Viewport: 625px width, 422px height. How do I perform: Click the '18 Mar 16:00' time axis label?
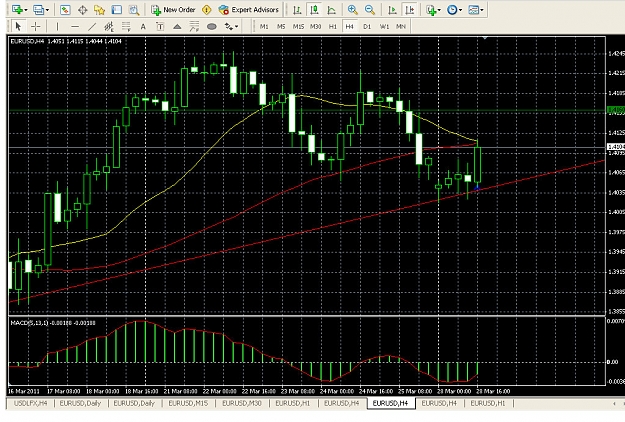click(x=142, y=391)
